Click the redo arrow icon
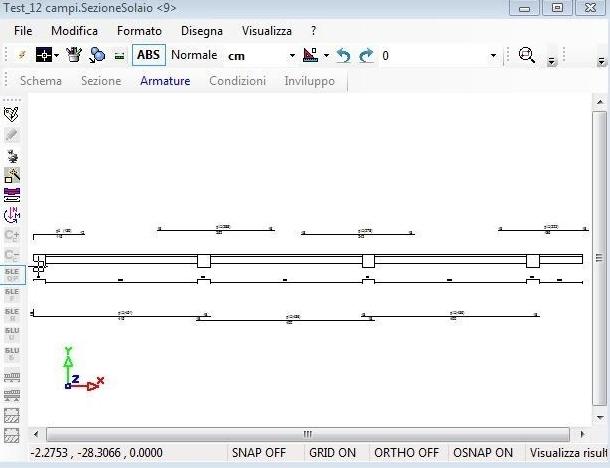The image size is (610, 468). pos(366,56)
